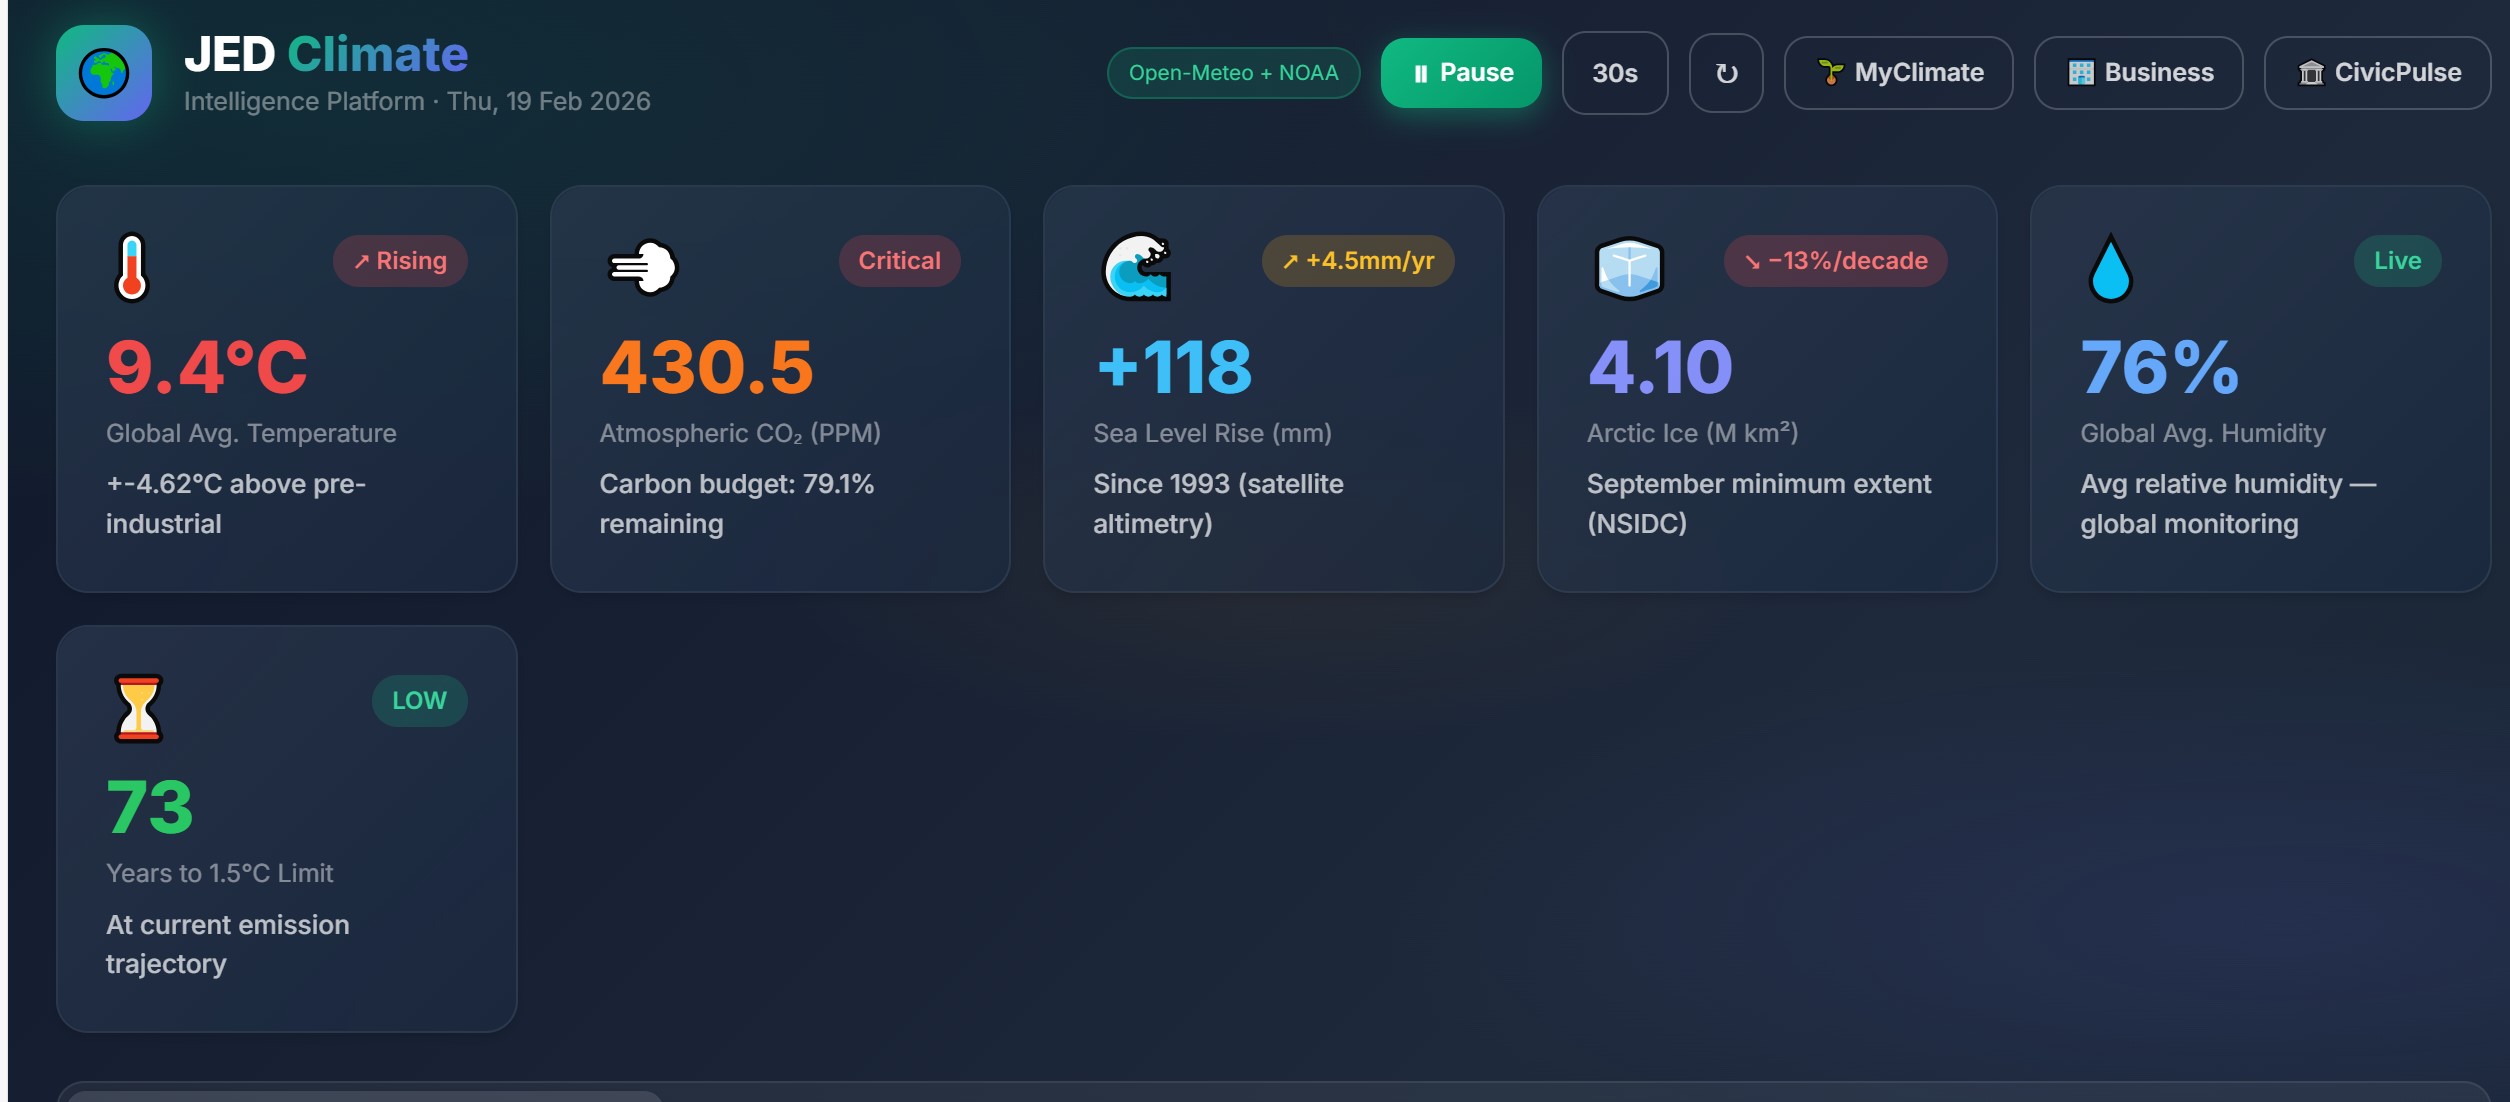Click the Avg relative humidity description
Image resolution: width=2510 pixels, height=1102 pixels.
point(2228,504)
